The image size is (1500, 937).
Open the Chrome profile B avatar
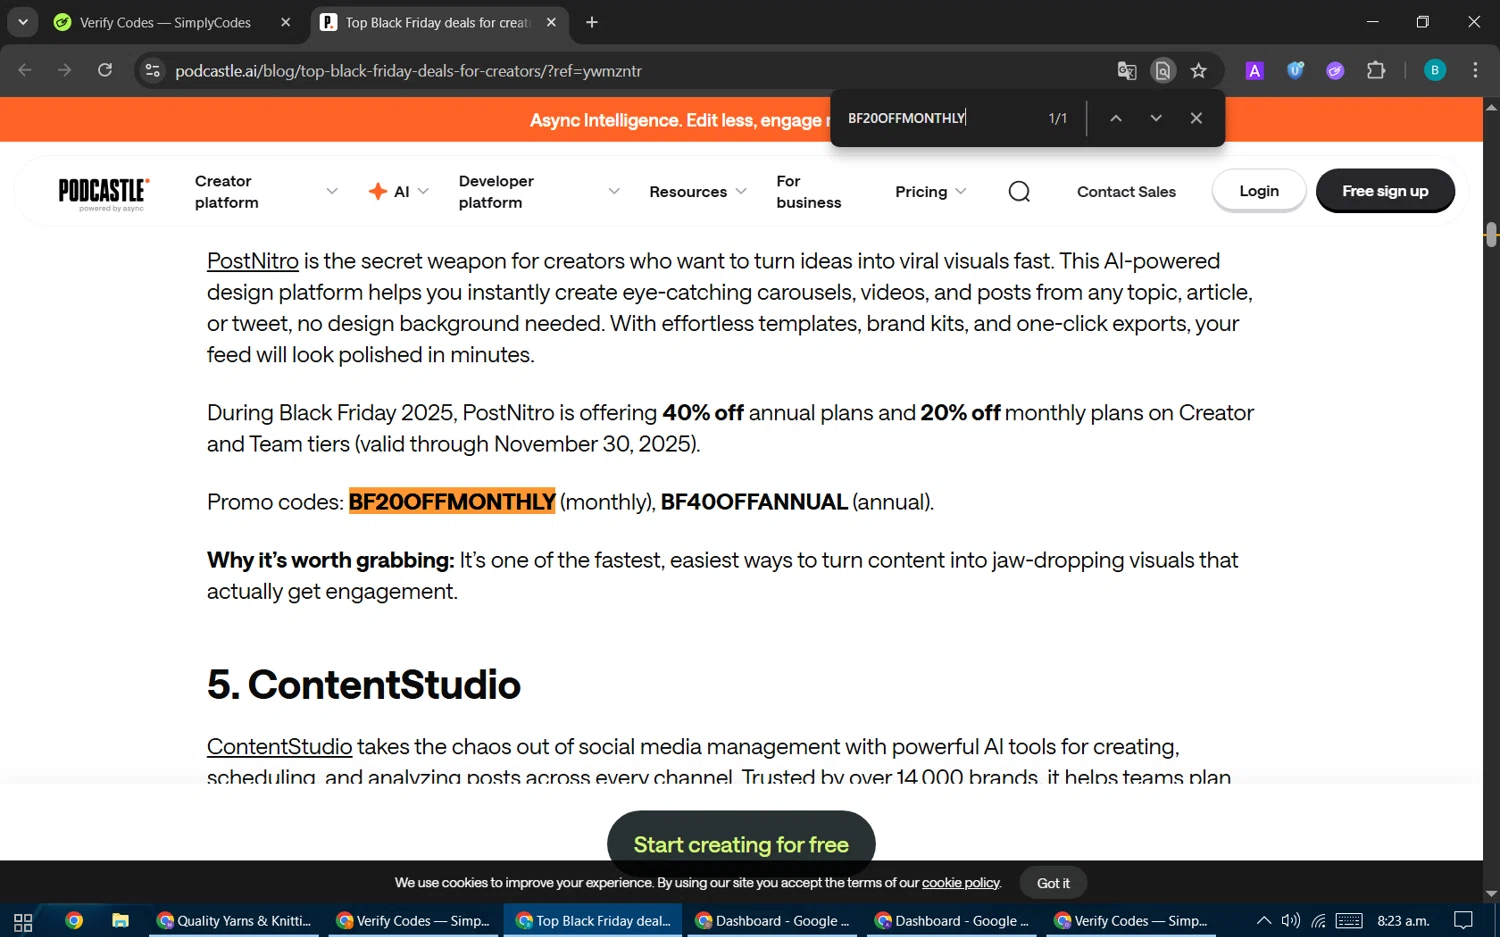[1435, 70]
